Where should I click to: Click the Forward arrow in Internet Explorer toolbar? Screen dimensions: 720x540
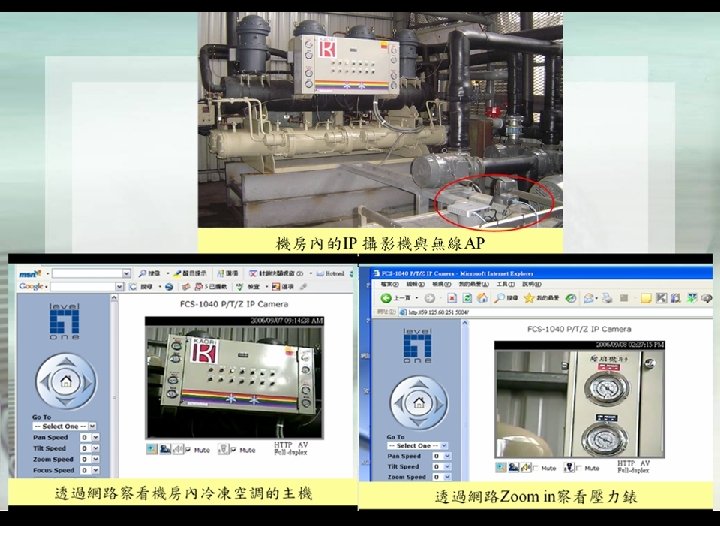pyautogui.click(x=429, y=298)
